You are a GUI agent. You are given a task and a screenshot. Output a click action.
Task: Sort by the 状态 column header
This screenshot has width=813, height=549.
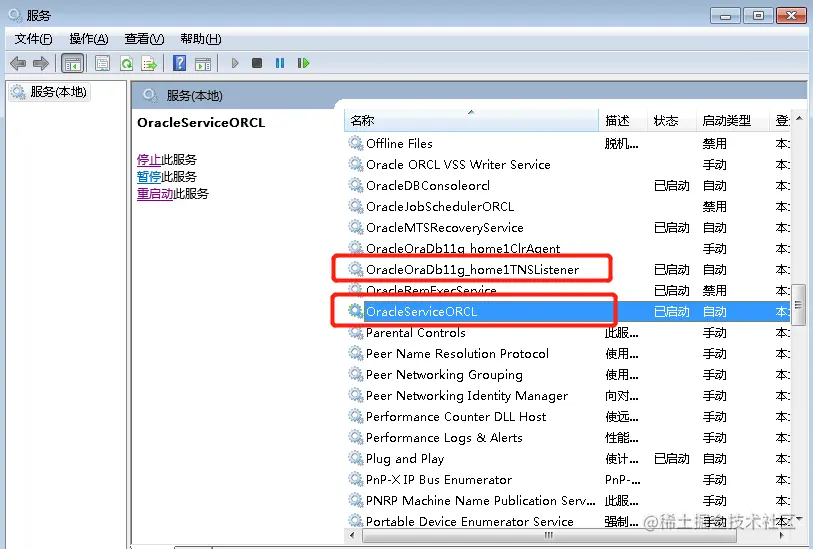click(x=670, y=120)
